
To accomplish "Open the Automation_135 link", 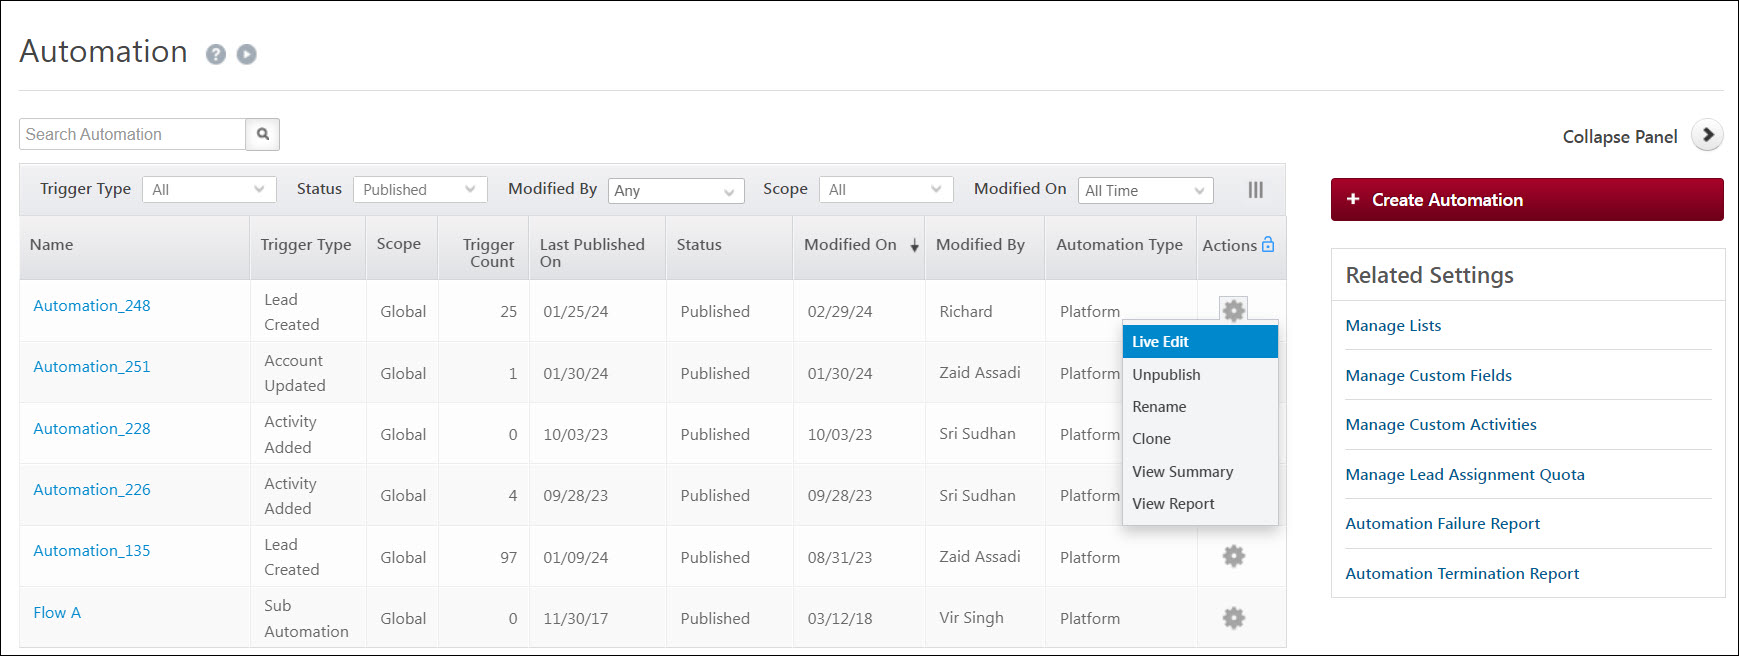I will pyautogui.click(x=92, y=550).
